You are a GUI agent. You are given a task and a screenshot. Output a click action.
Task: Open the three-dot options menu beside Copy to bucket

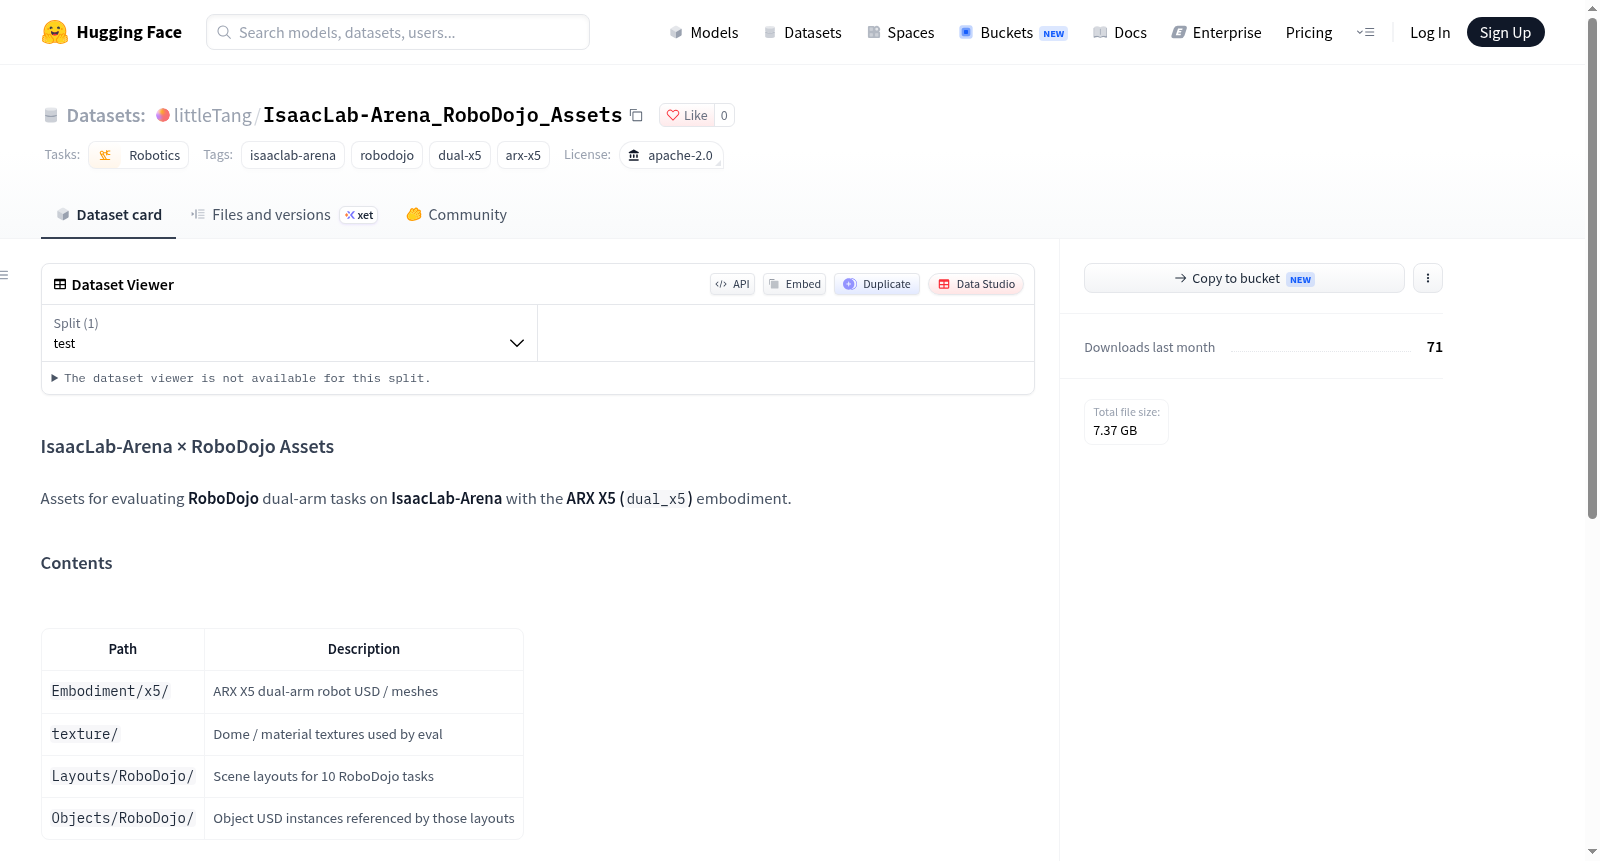[x=1428, y=278]
